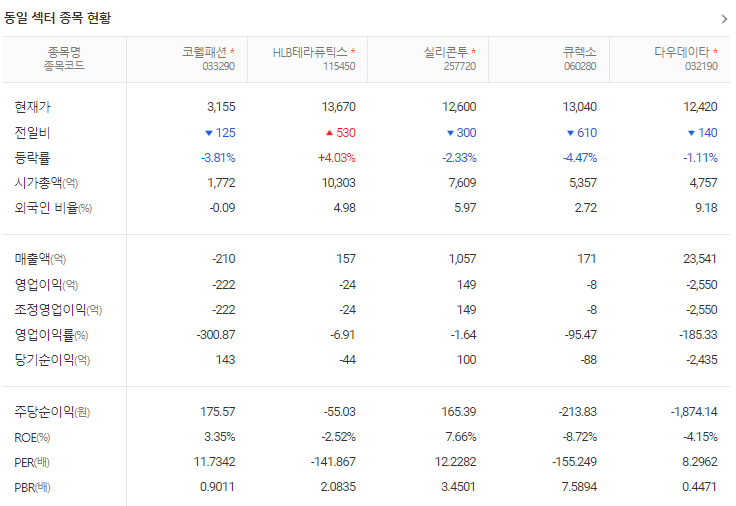The height and width of the screenshot is (506, 736).
Task: Click PBR value 7.5894
Action: (579, 487)
